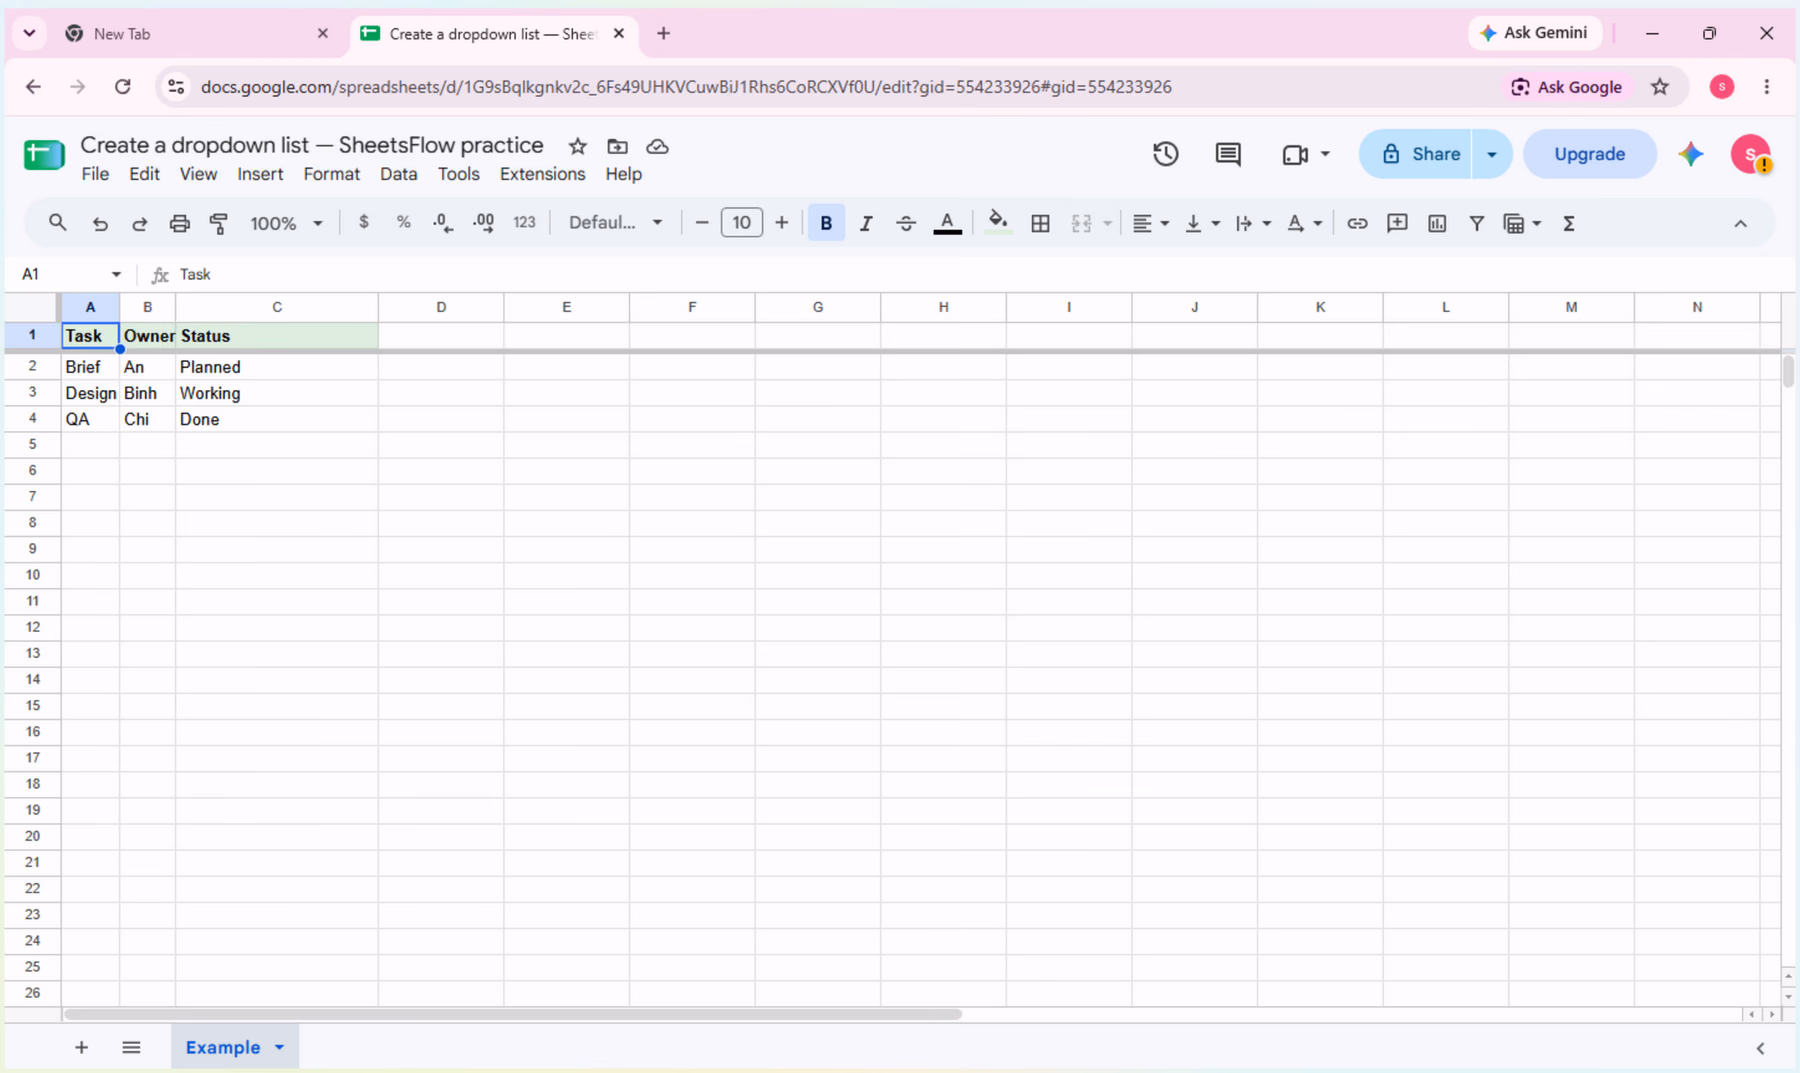Open Share options dropdown arrow
Viewport: 1800px width, 1073px height.
click(x=1492, y=154)
